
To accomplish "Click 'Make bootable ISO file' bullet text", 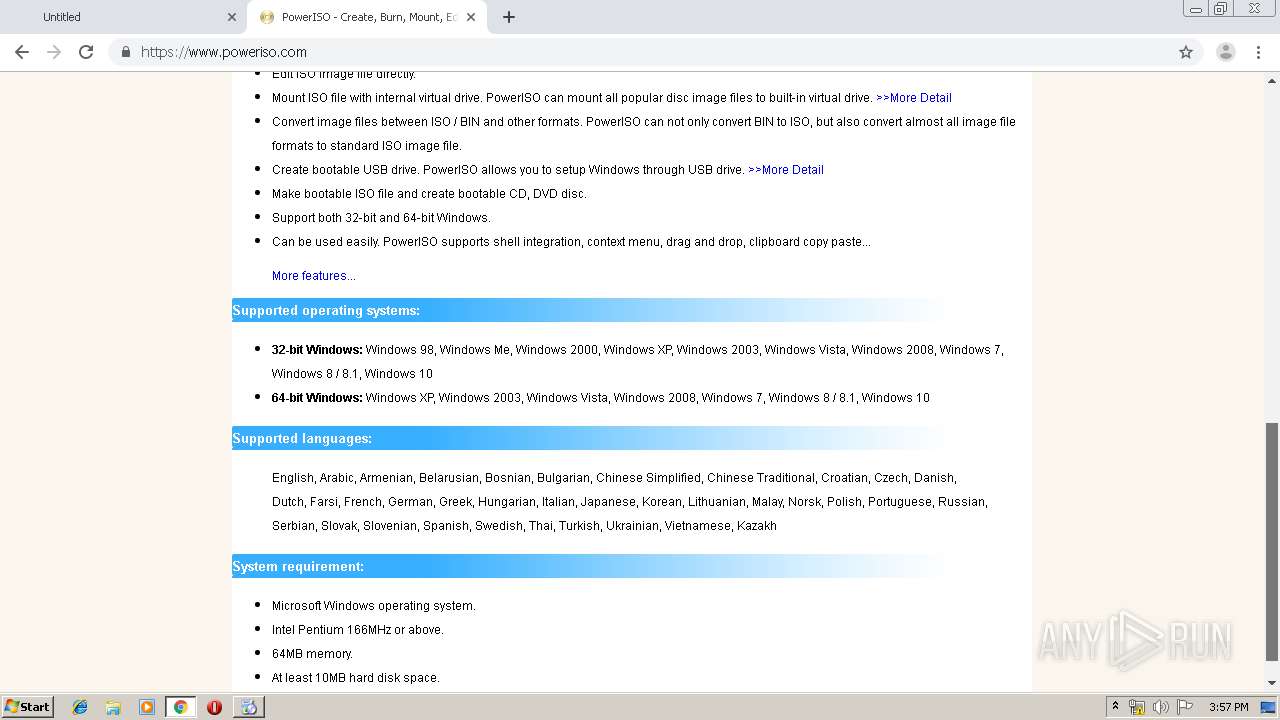I will [x=429, y=194].
